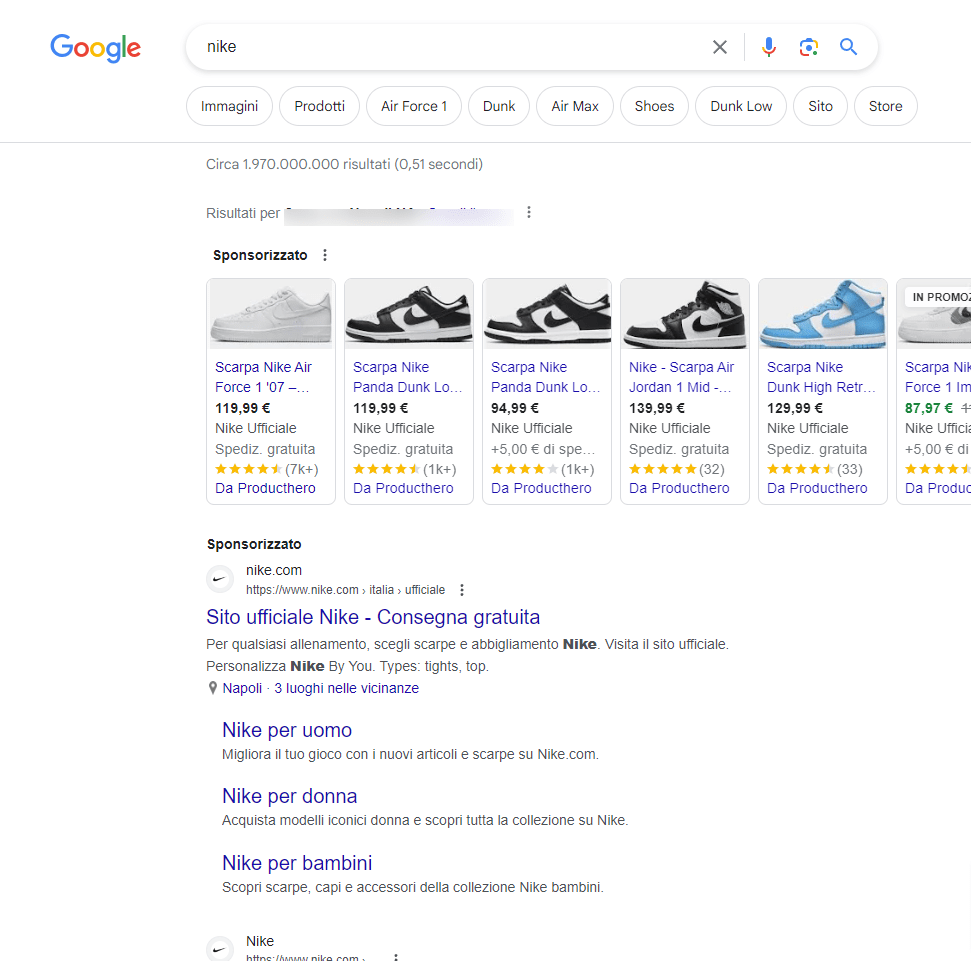The height and width of the screenshot is (970, 971).
Task: Click the map pin icon before Napoli
Action: [212, 688]
